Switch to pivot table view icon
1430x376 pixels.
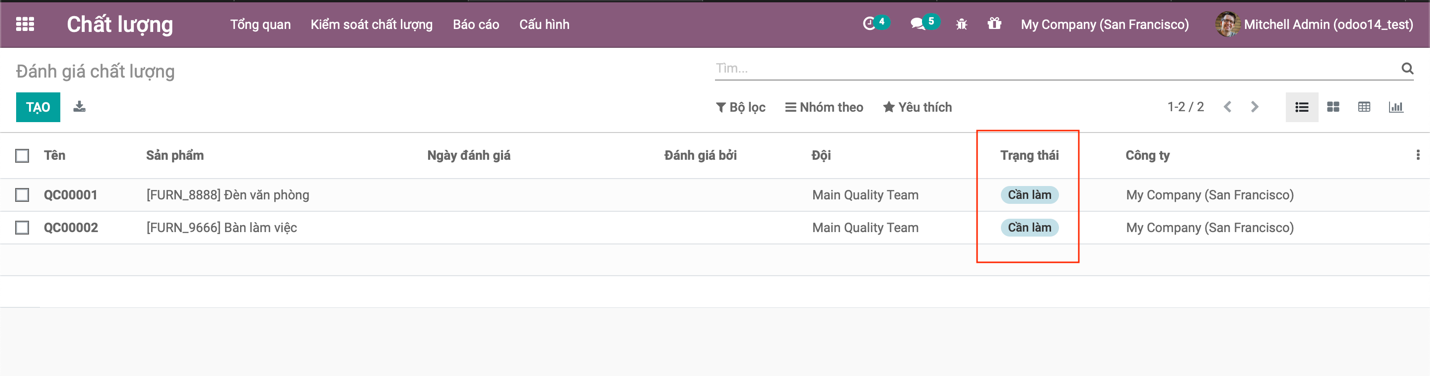pyautogui.click(x=1364, y=107)
